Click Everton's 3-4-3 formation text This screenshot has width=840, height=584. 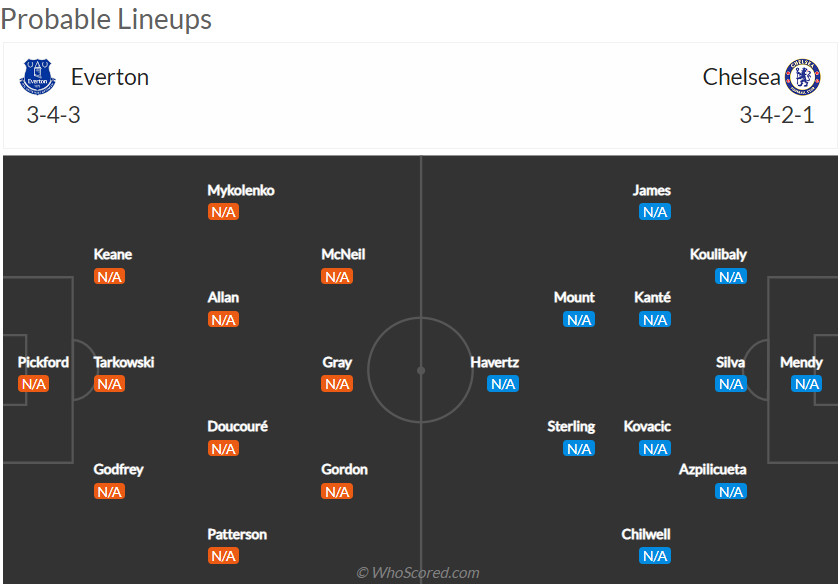pyautogui.click(x=54, y=115)
